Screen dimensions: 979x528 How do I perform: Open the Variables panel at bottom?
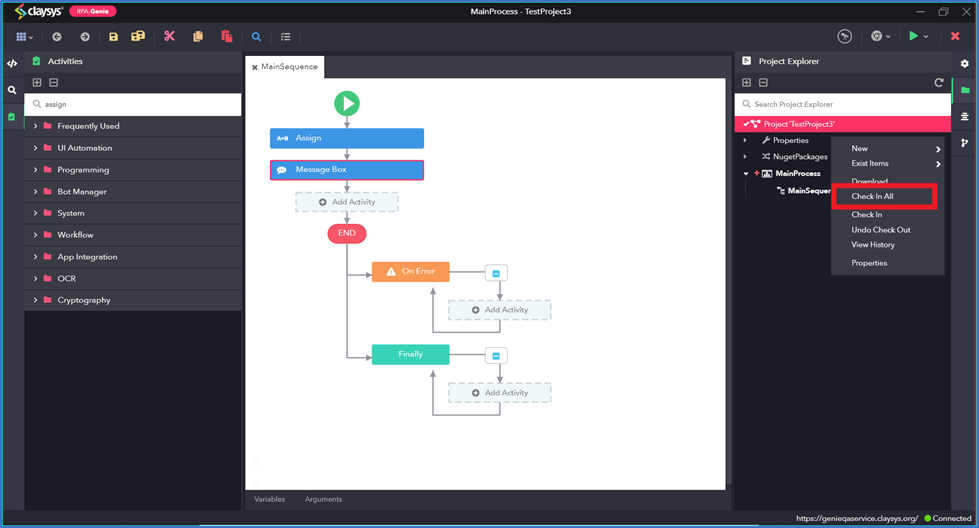coord(269,499)
